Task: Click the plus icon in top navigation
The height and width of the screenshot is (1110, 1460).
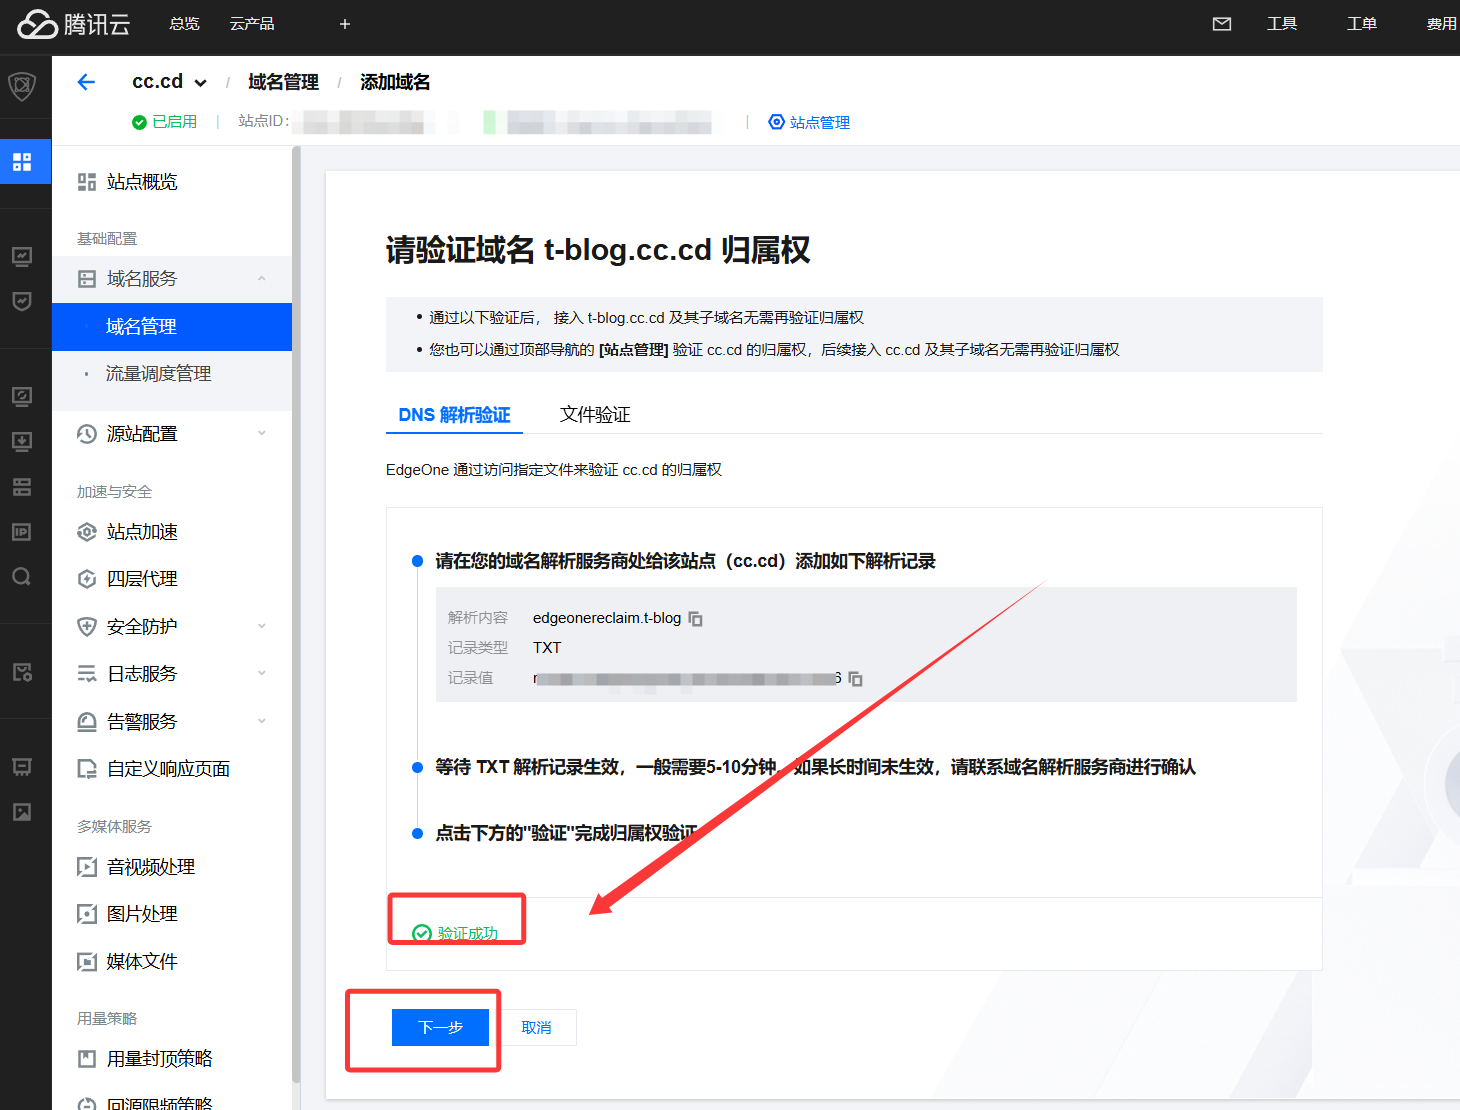Action: (345, 24)
